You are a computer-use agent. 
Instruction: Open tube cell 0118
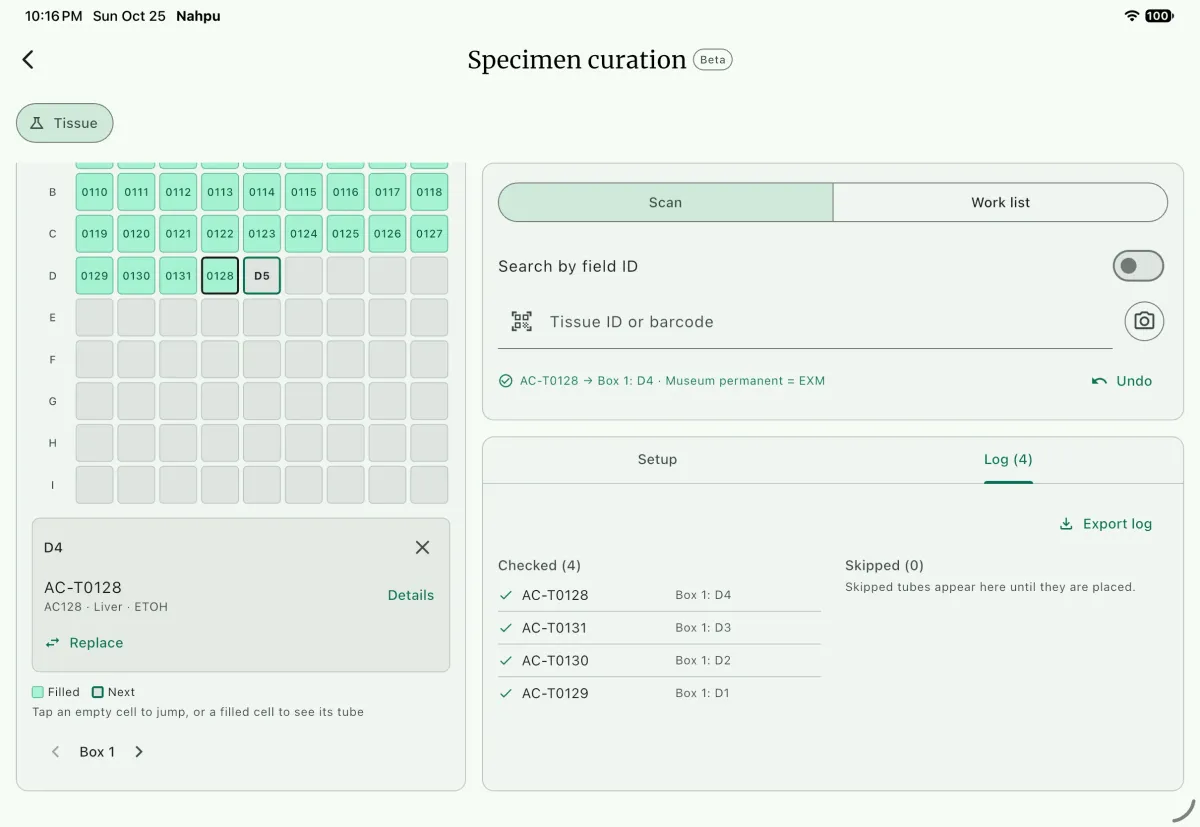(x=429, y=192)
